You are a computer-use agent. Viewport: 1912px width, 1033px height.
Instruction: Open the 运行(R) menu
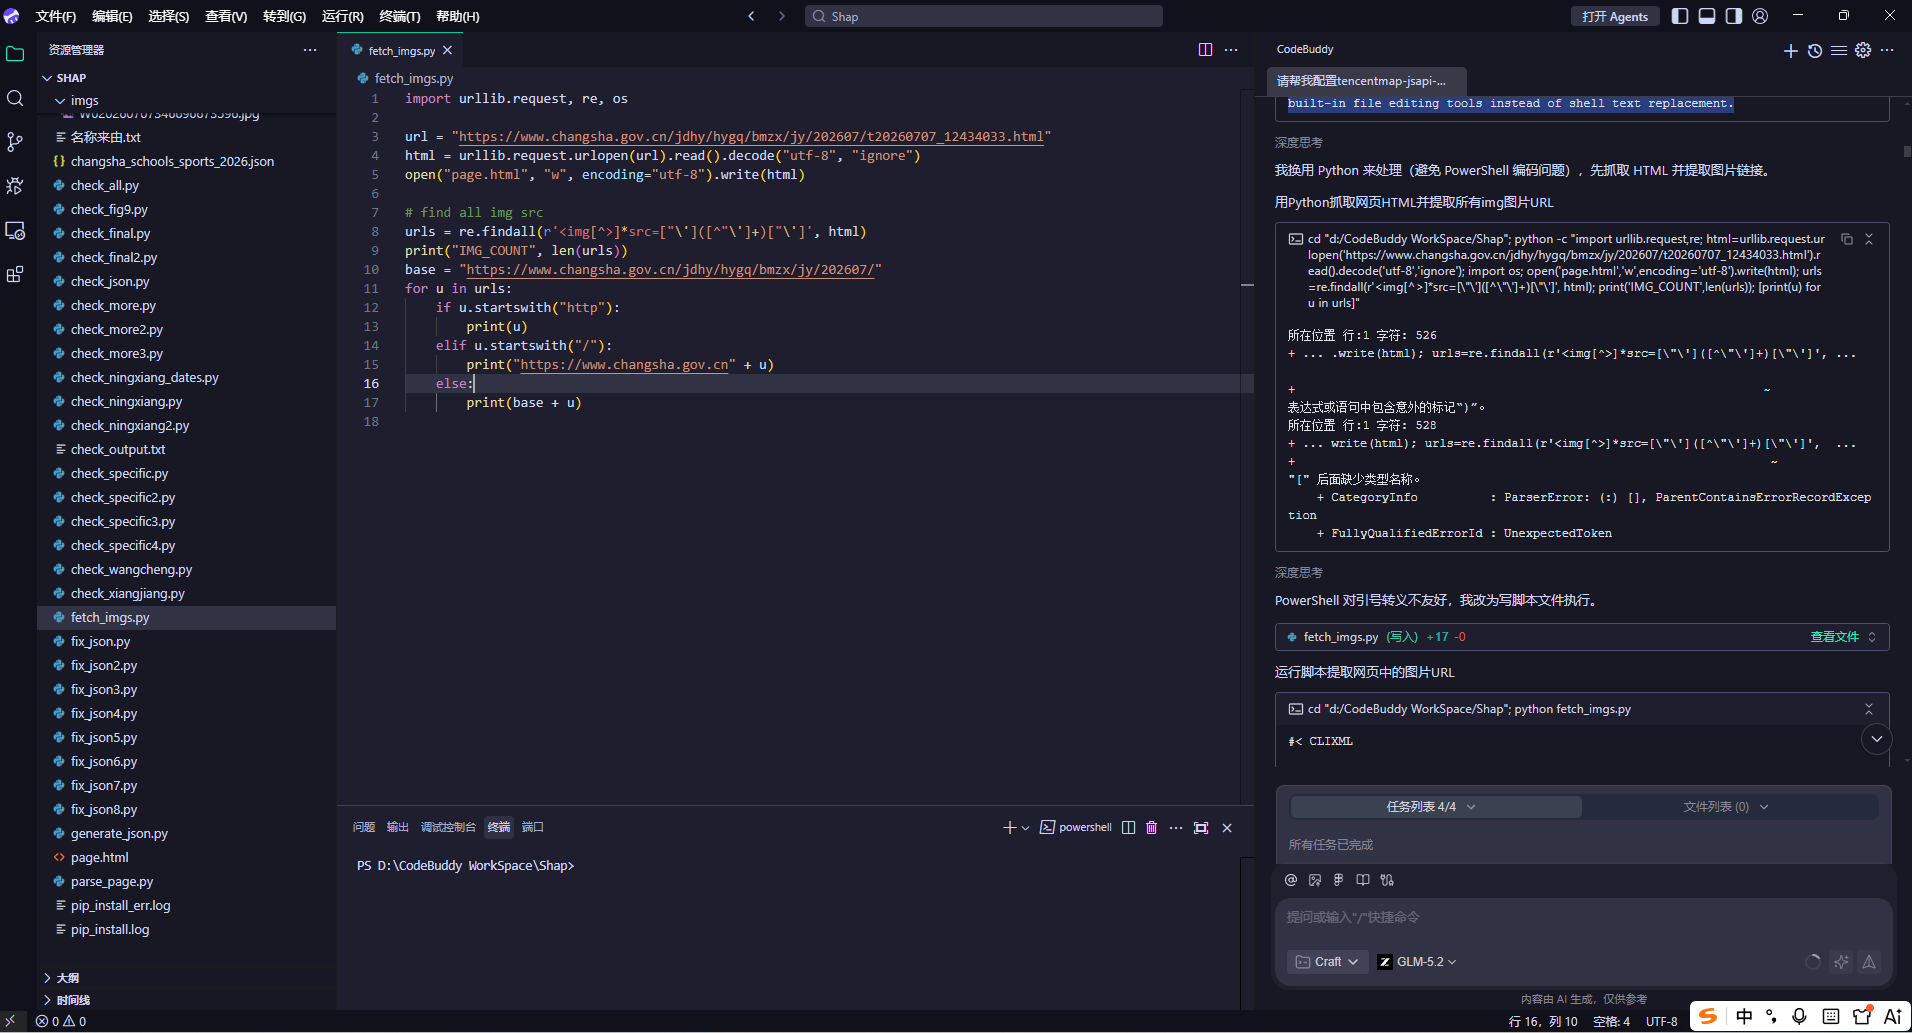click(343, 16)
